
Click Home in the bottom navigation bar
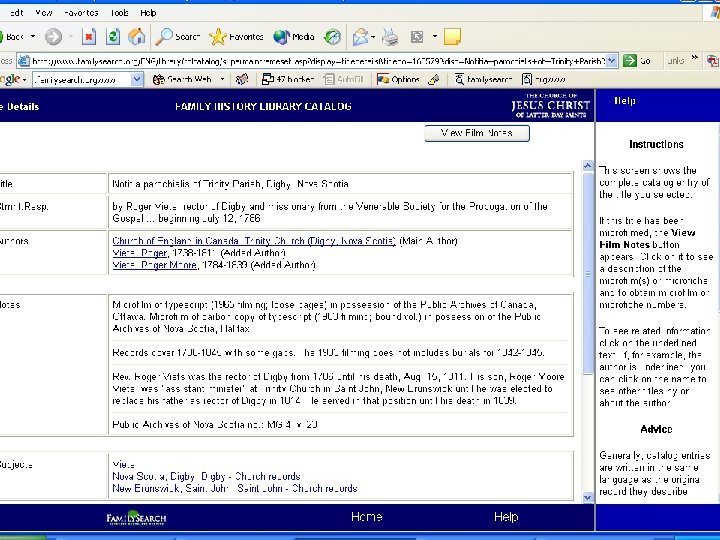(x=366, y=517)
